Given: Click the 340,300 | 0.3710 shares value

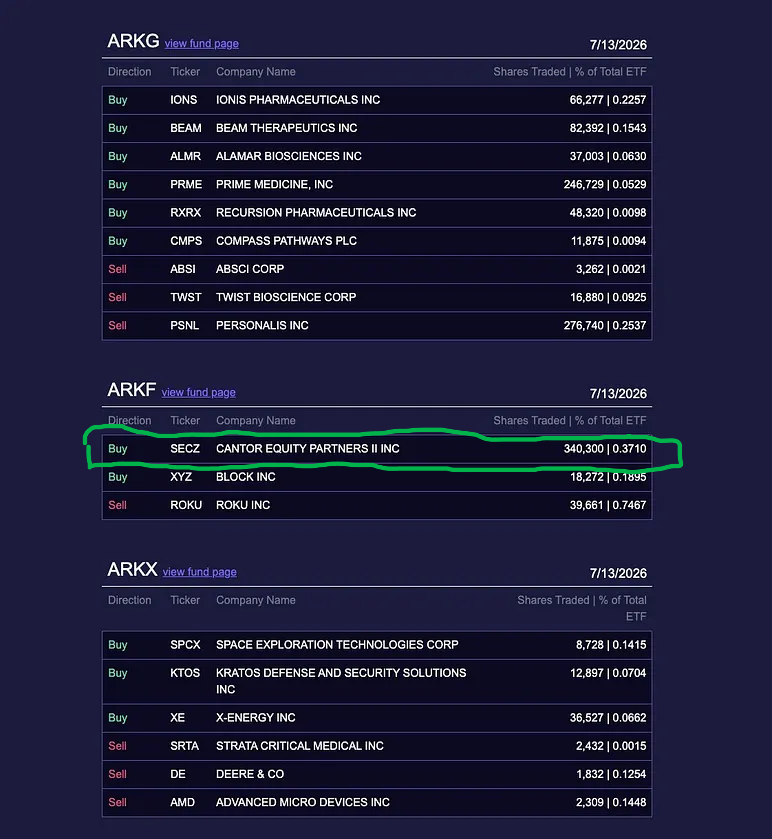Looking at the screenshot, I should [x=605, y=449].
